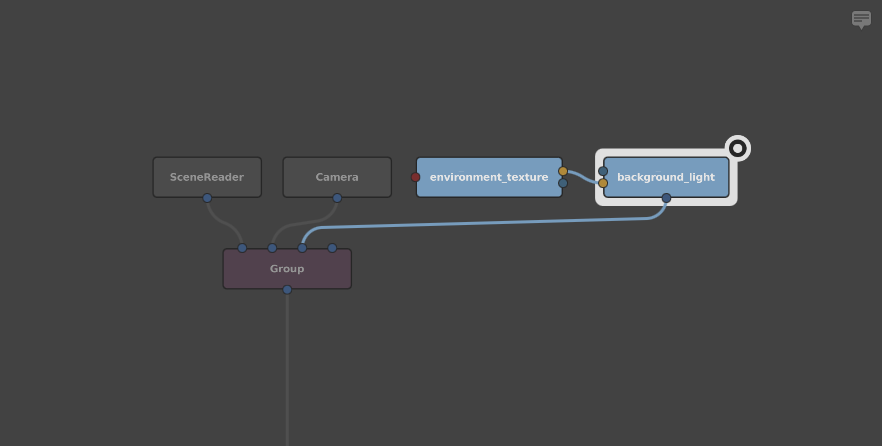Select the Group node
882x446 pixels.
(287, 269)
